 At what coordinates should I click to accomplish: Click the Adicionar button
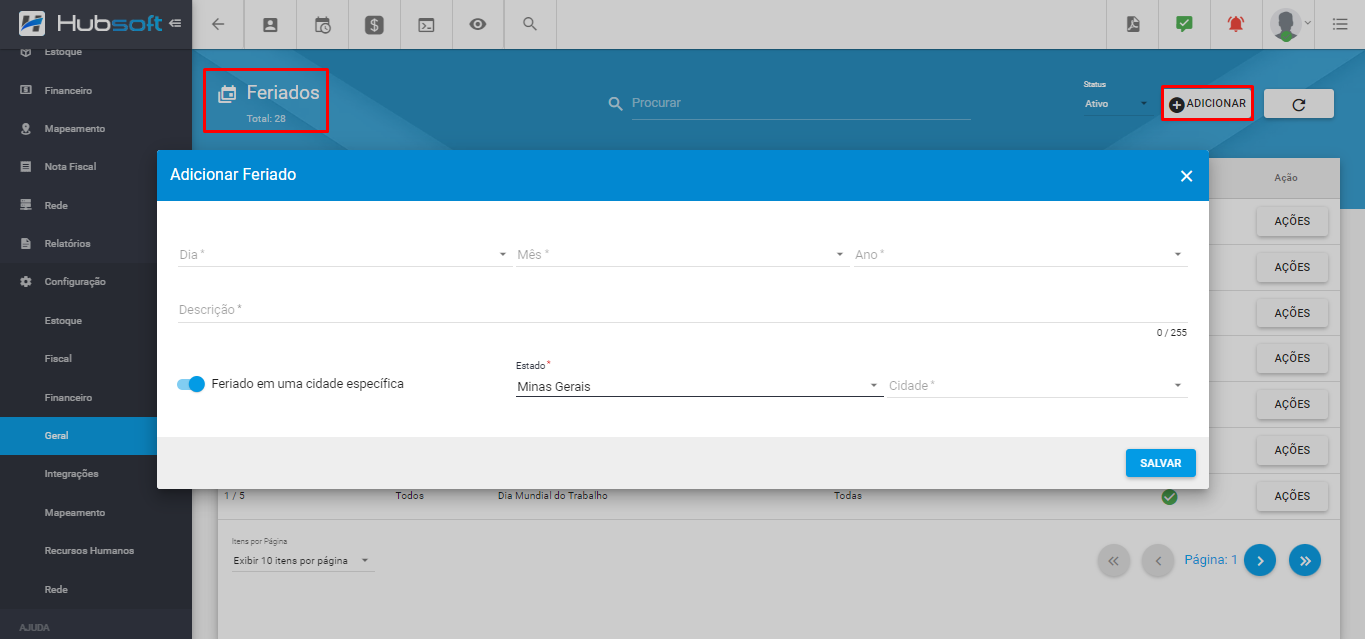pos(1207,104)
